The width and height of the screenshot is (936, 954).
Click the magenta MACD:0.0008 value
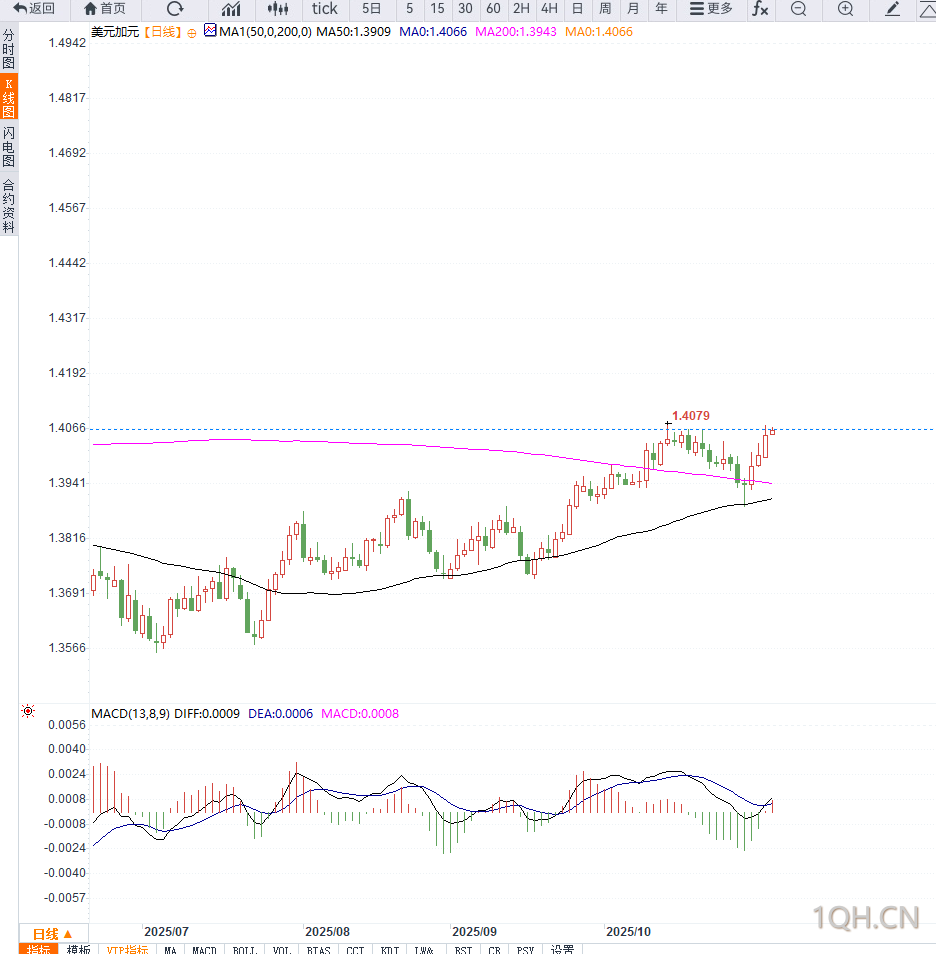pos(360,714)
